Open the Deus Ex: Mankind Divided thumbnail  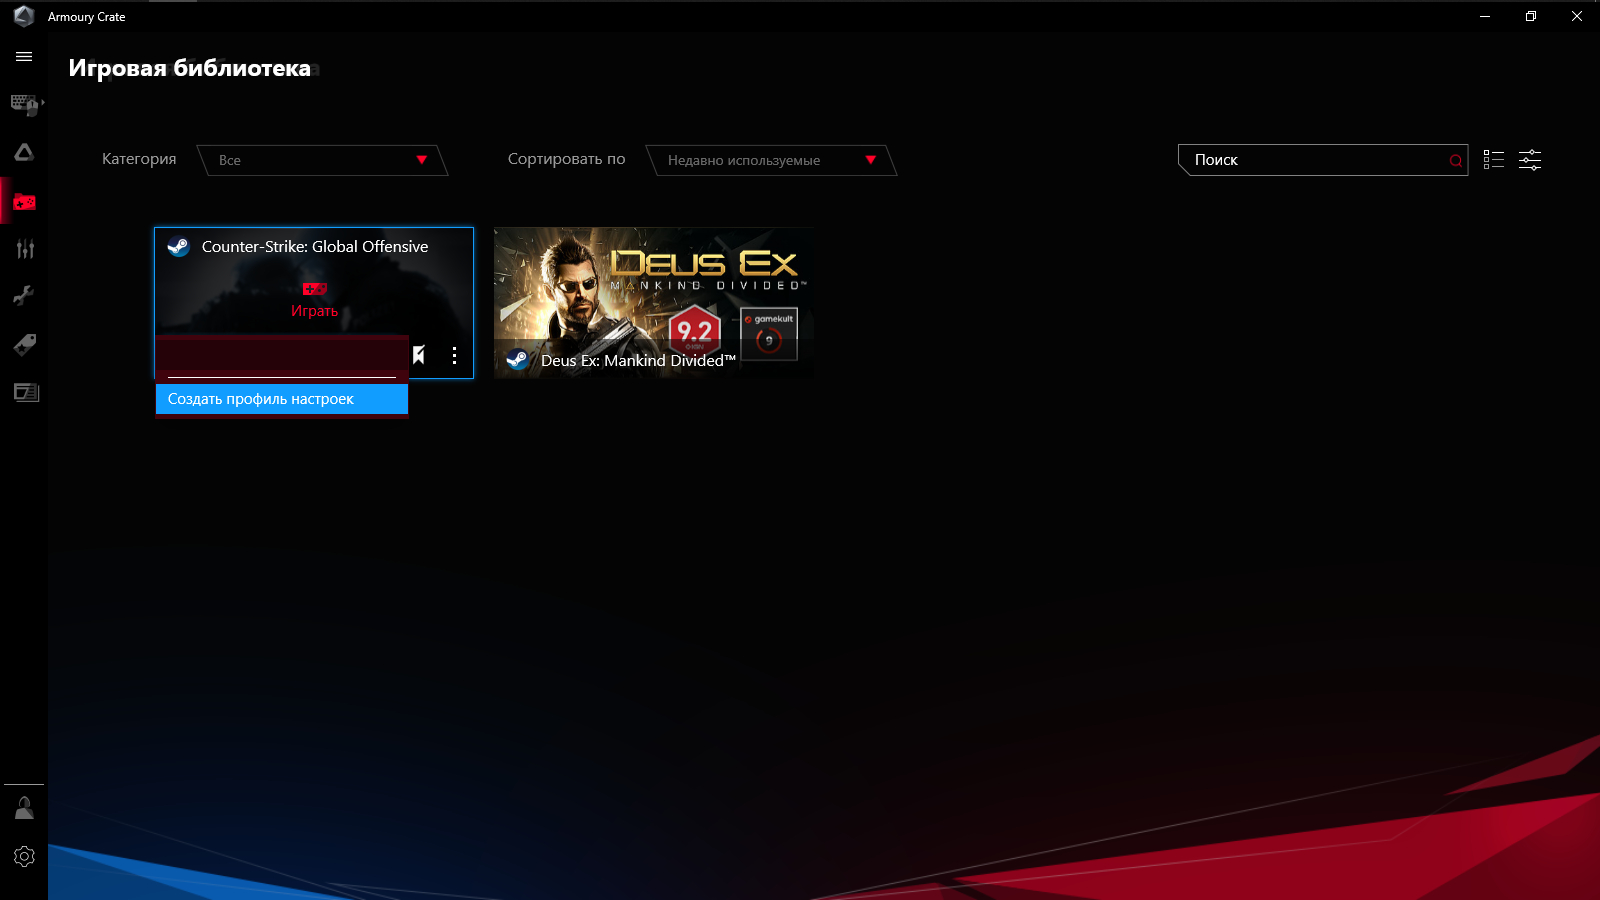click(x=654, y=303)
